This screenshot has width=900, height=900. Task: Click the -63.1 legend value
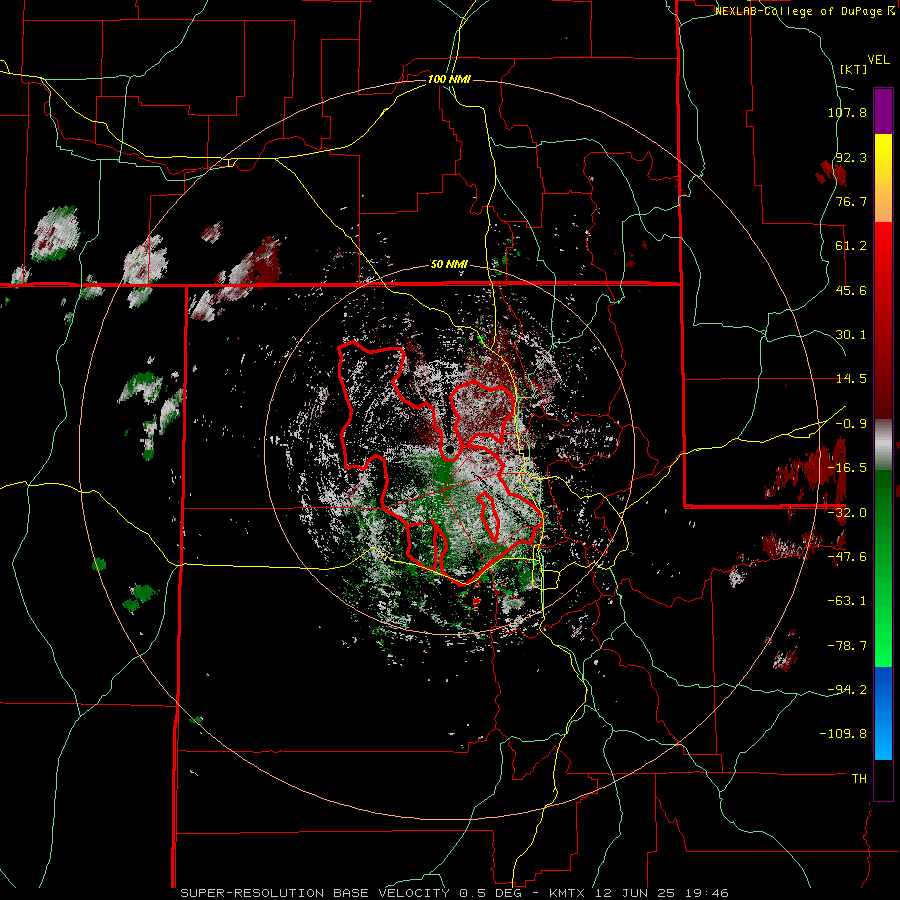[847, 601]
